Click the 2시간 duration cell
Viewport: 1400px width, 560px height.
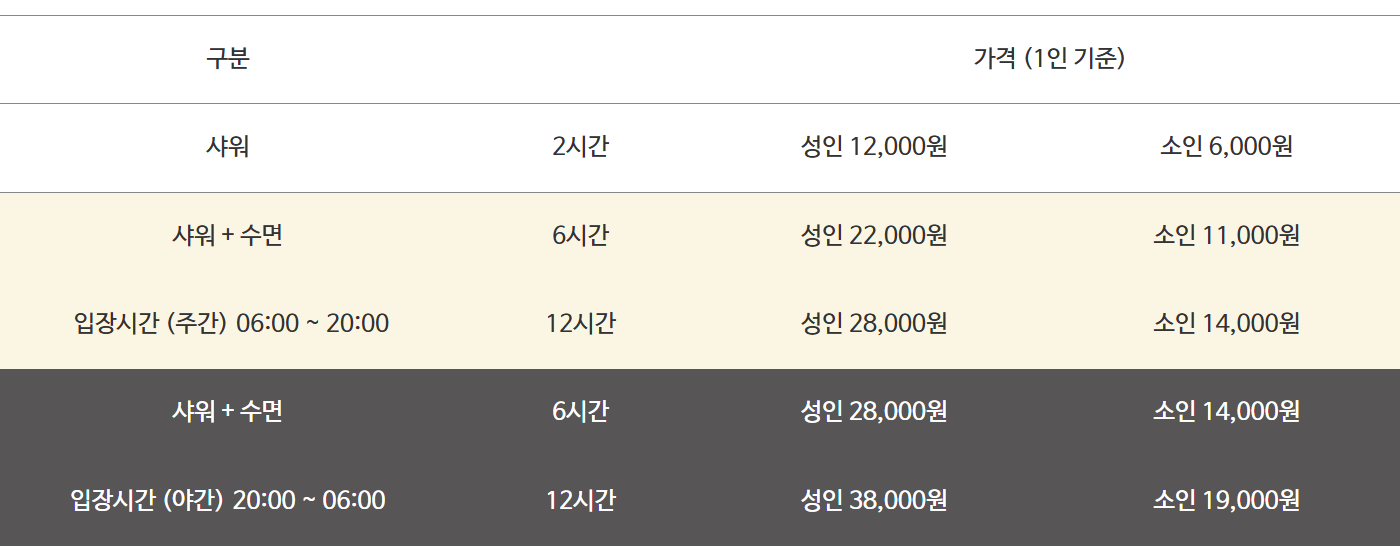pyautogui.click(x=580, y=147)
